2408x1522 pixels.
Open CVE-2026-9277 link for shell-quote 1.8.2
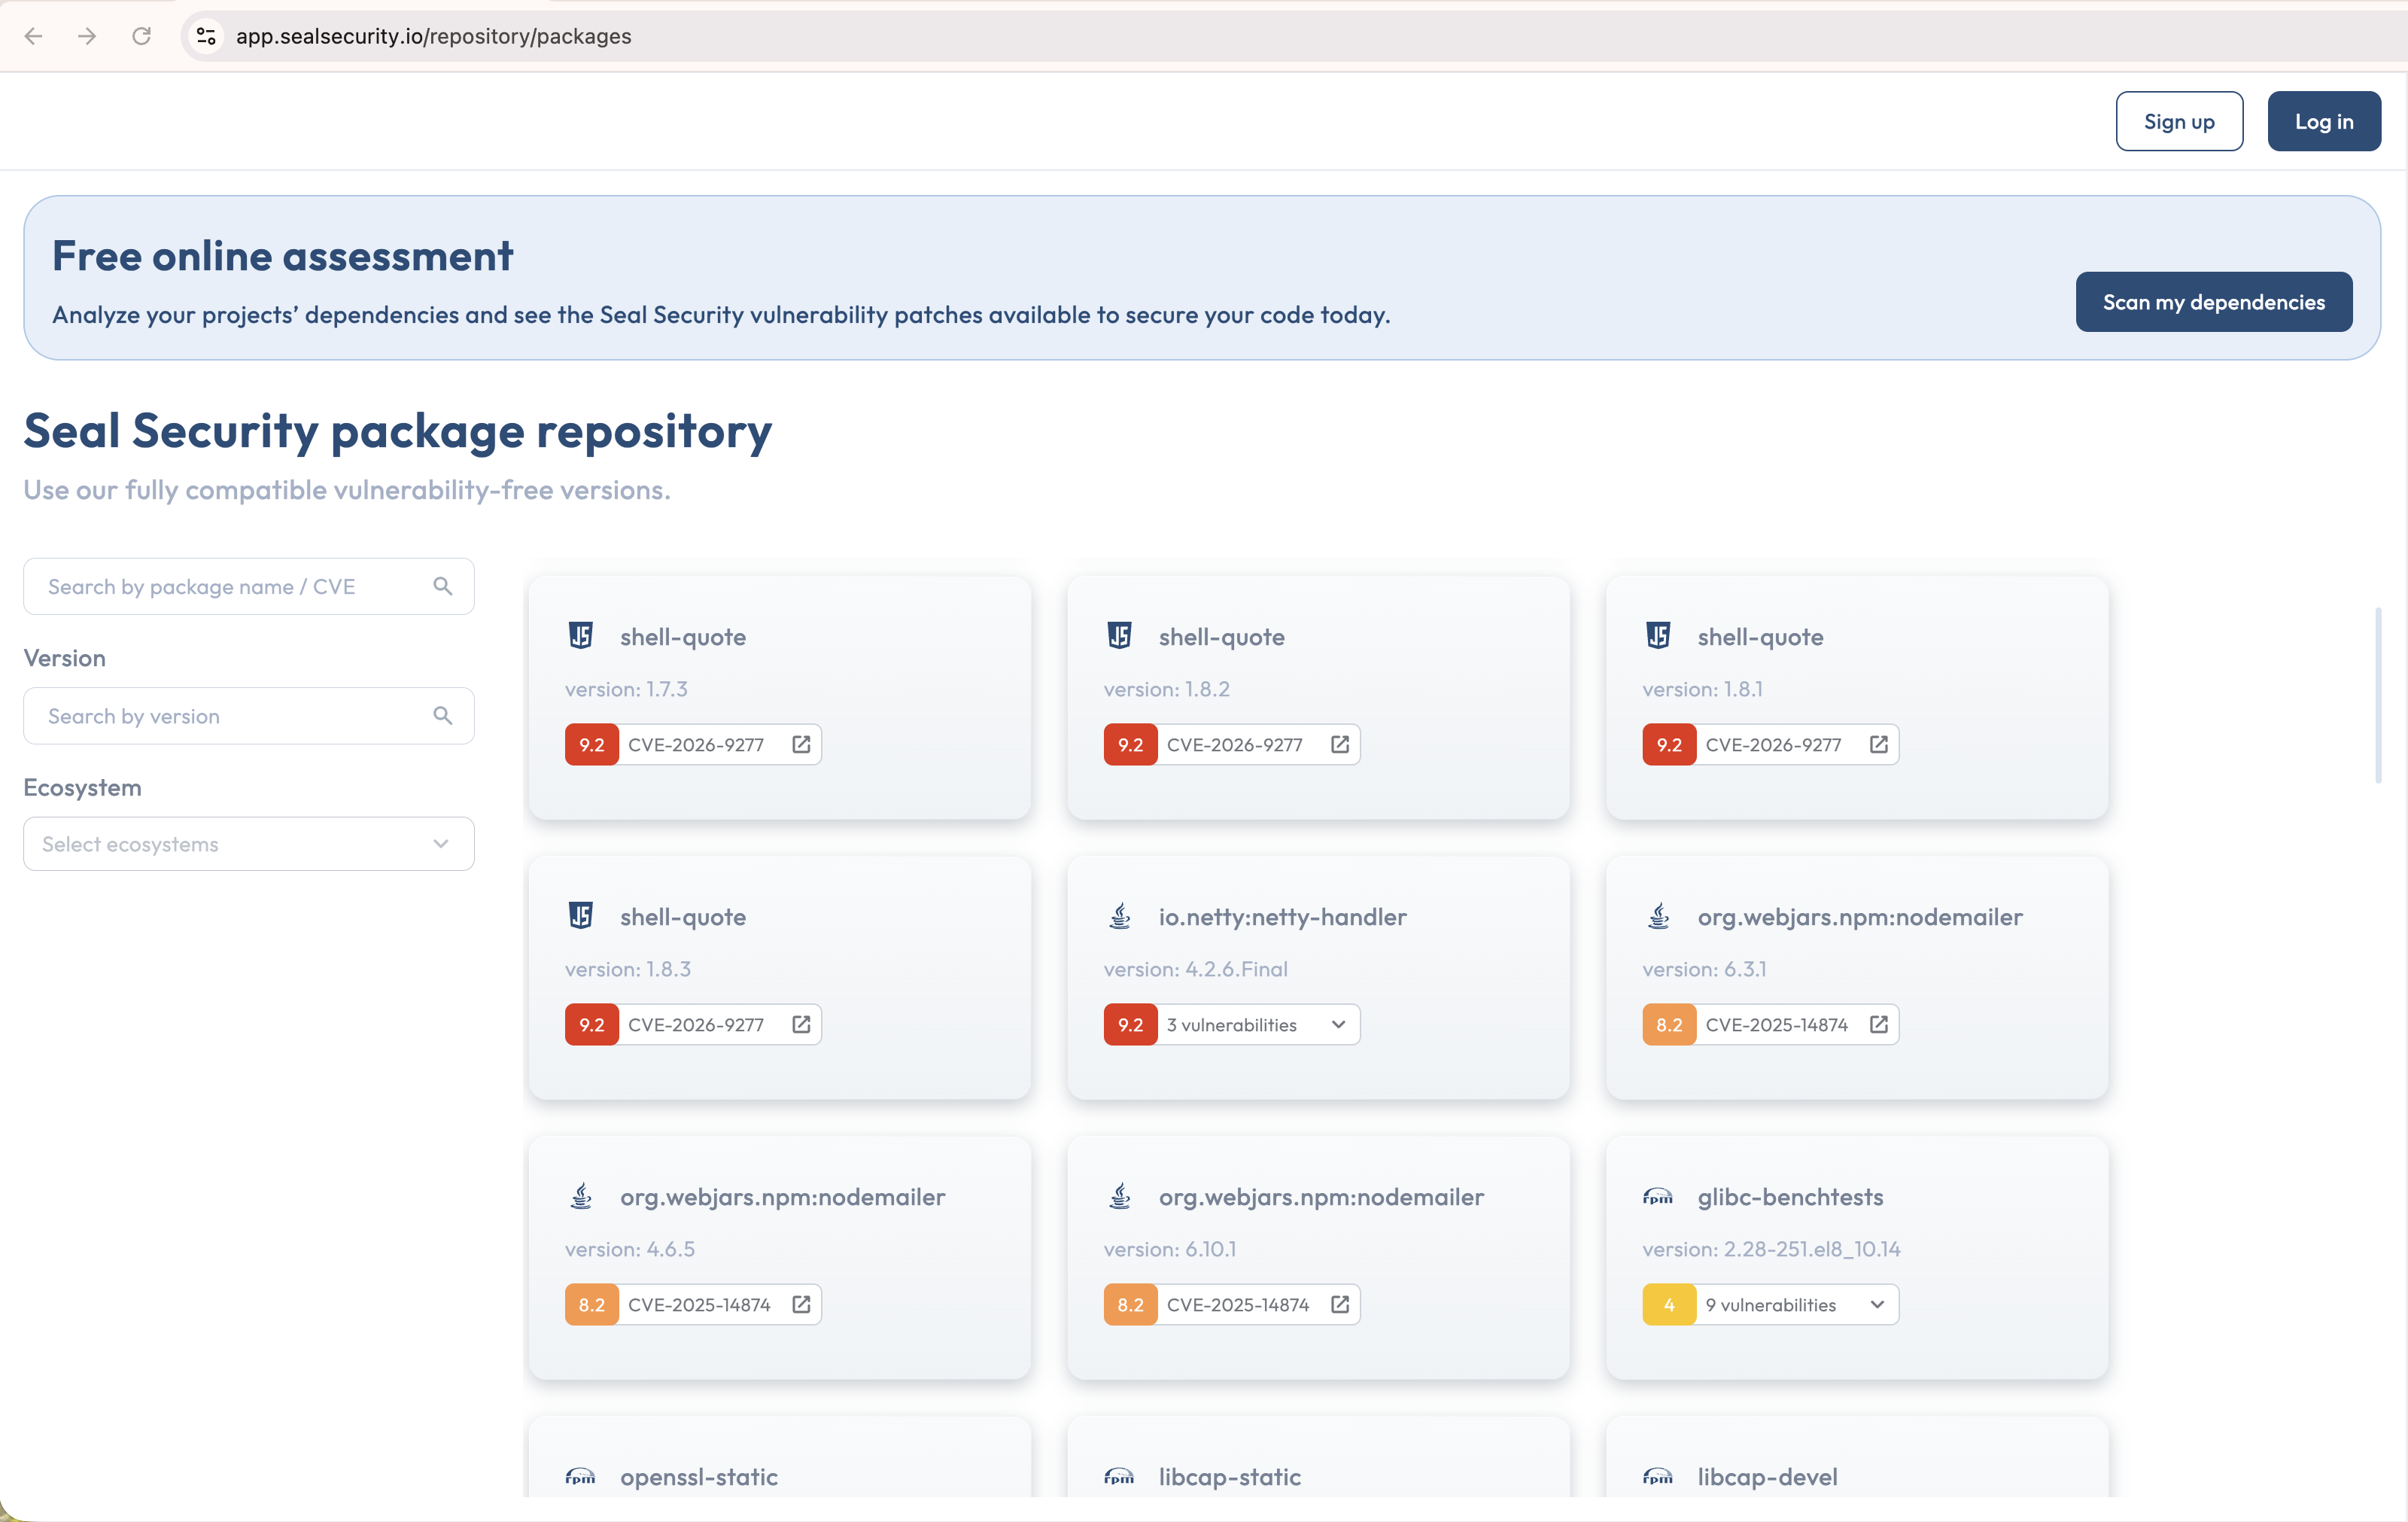coord(1340,744)
